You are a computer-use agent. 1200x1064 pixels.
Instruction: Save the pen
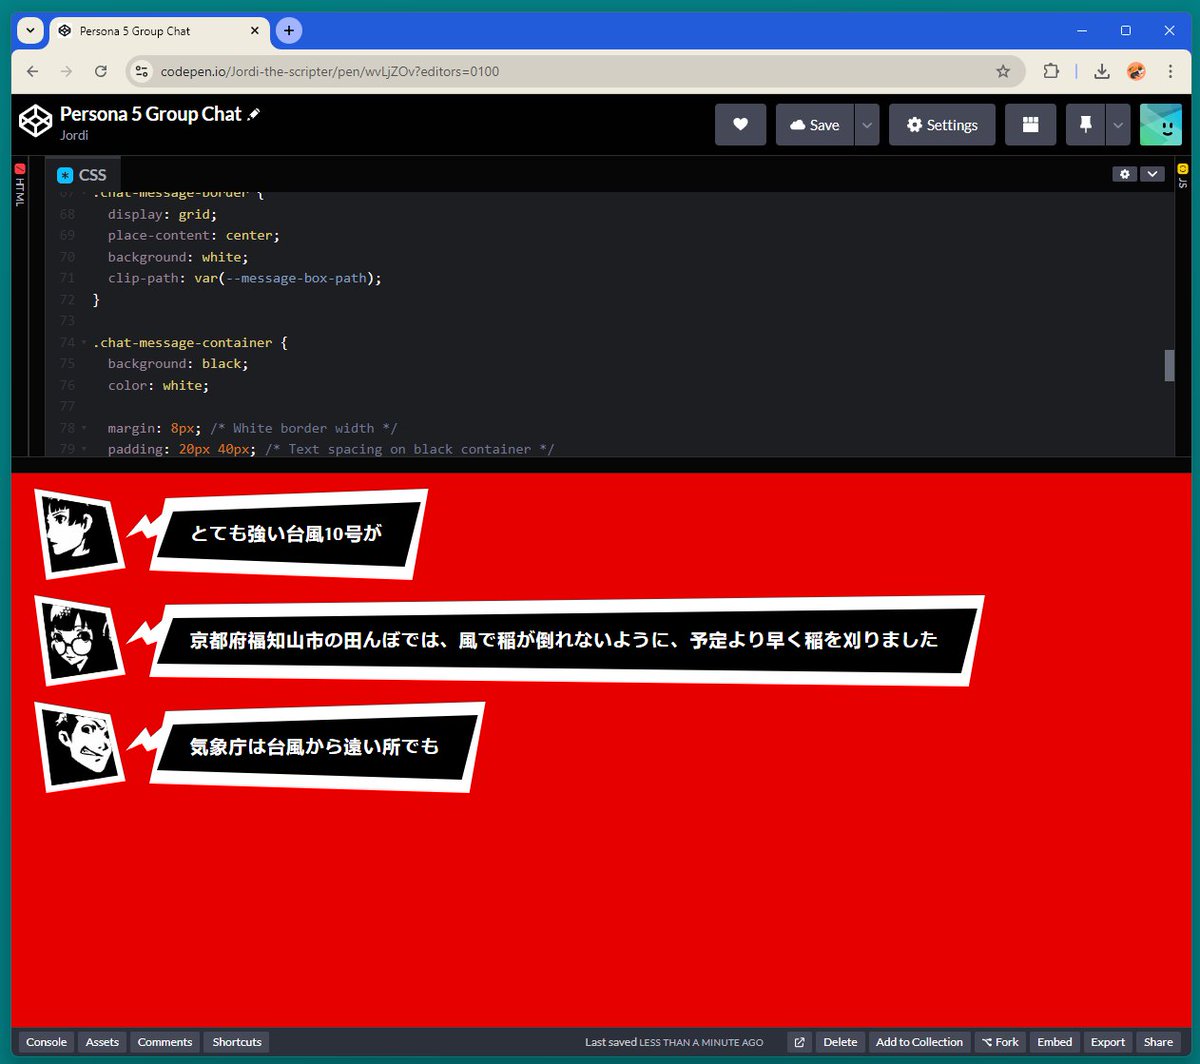(815, 125)
